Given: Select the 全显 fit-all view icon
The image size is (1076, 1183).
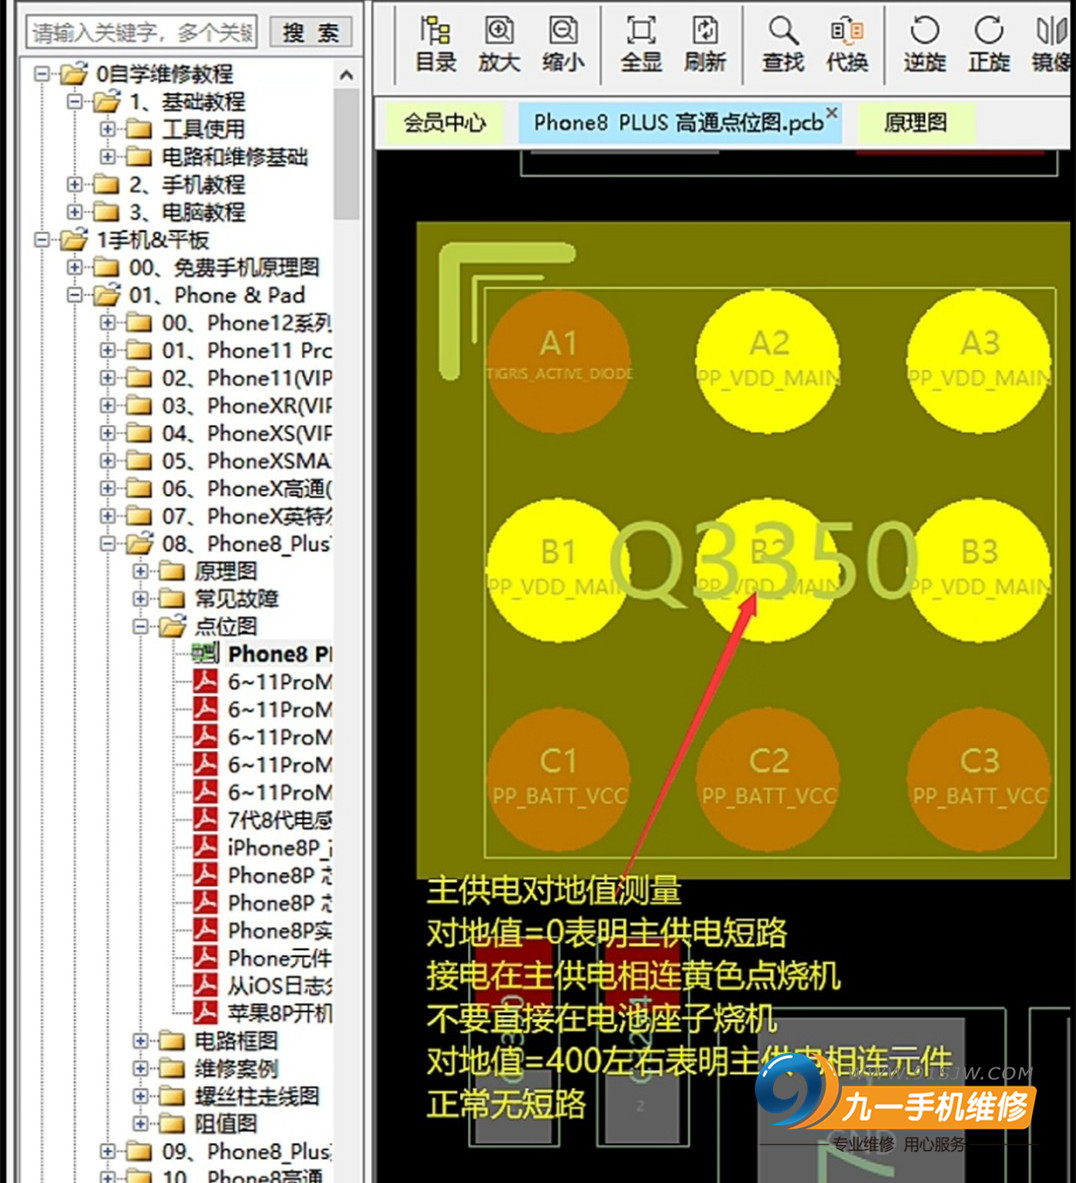Looking at the screenshot, I should (x=641, y=45).
